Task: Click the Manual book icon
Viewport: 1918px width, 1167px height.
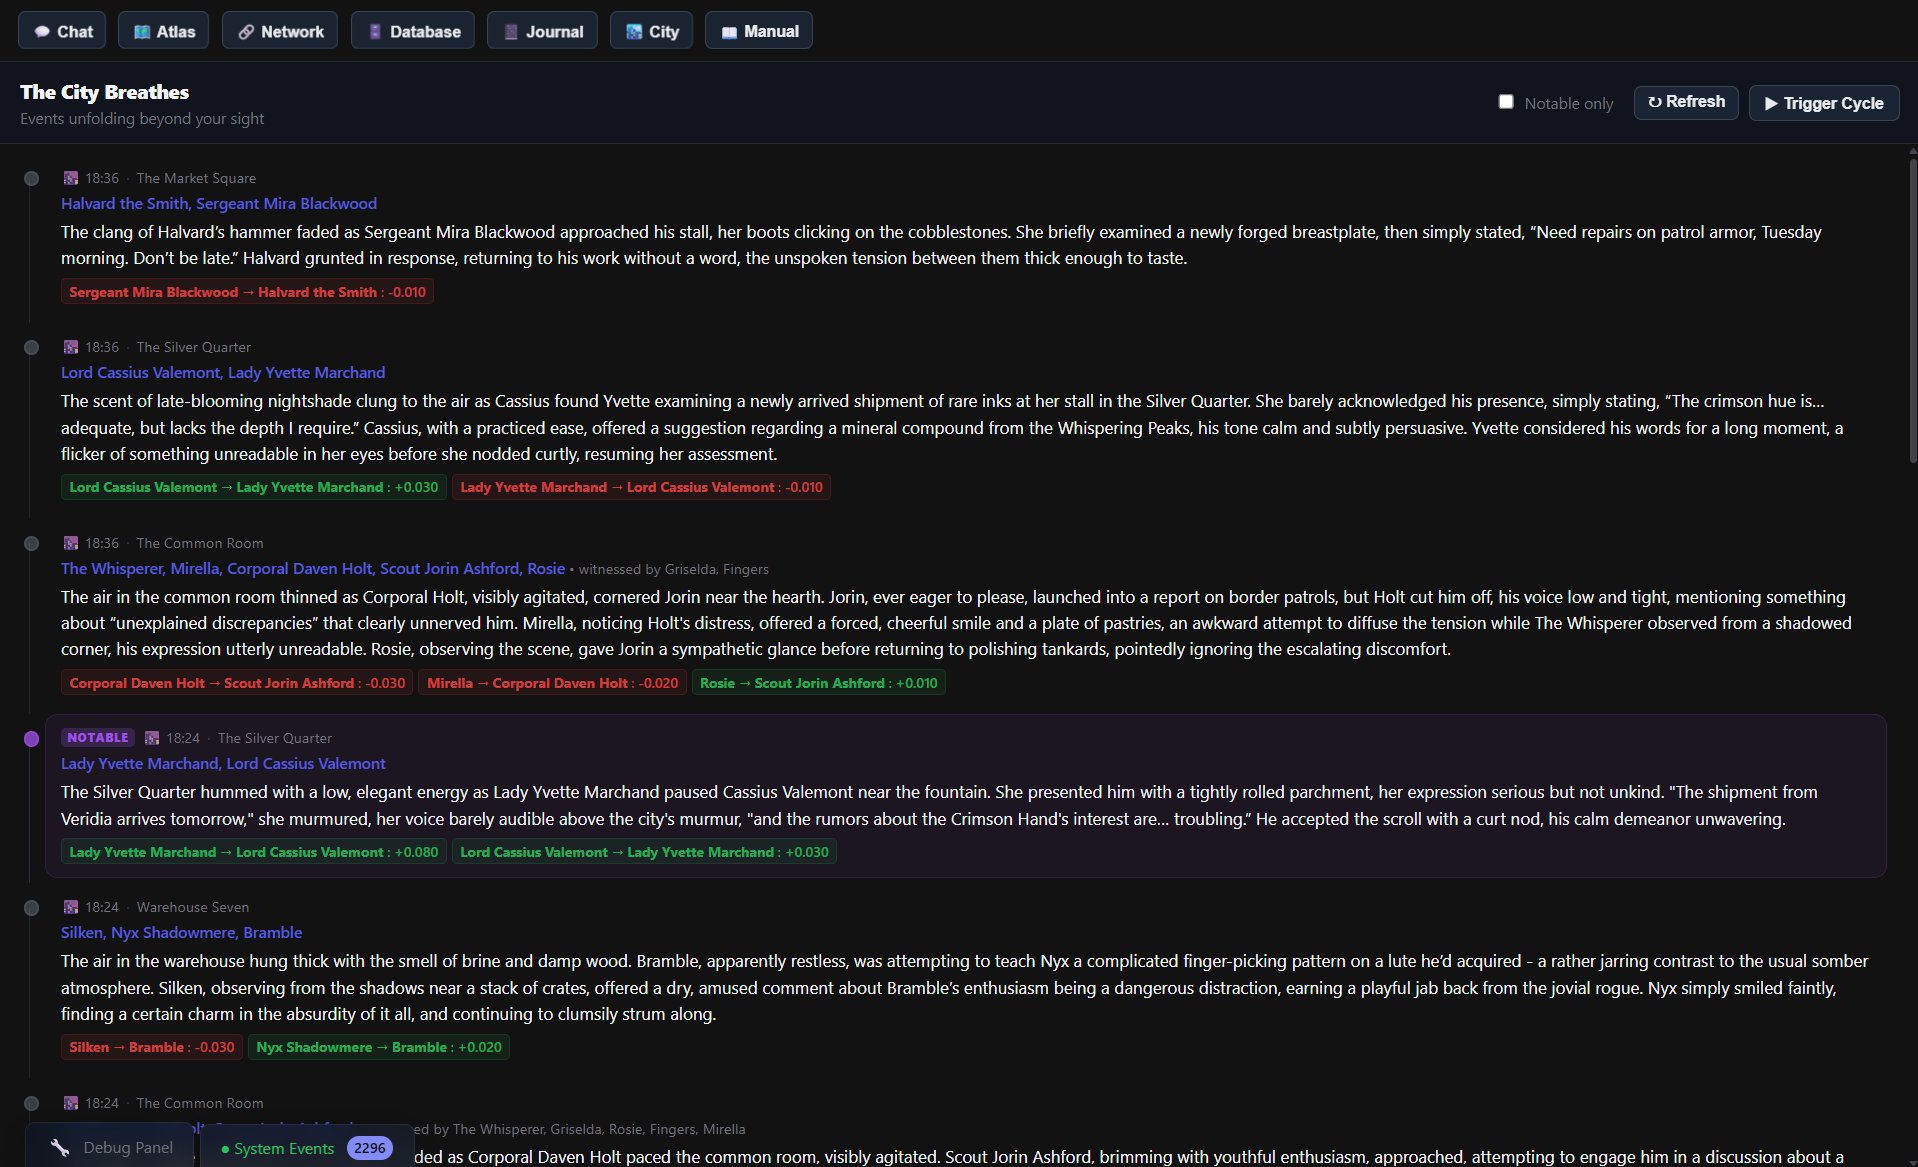Action: [728, 30]
